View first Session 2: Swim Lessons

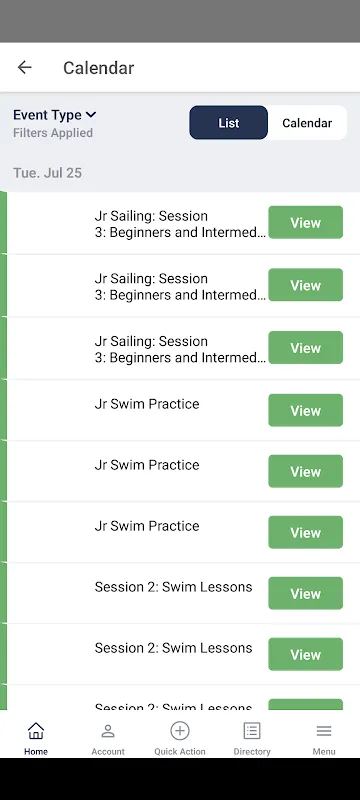tap(305, 593)
